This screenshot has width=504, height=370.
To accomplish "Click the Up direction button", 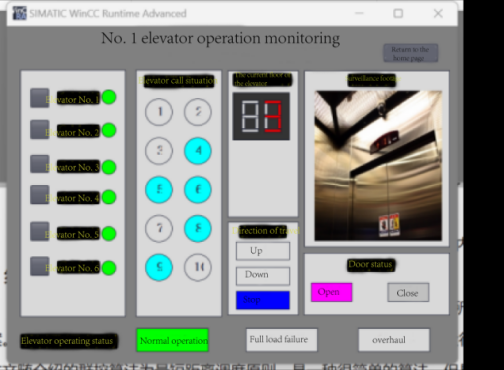I will point(263,251).
